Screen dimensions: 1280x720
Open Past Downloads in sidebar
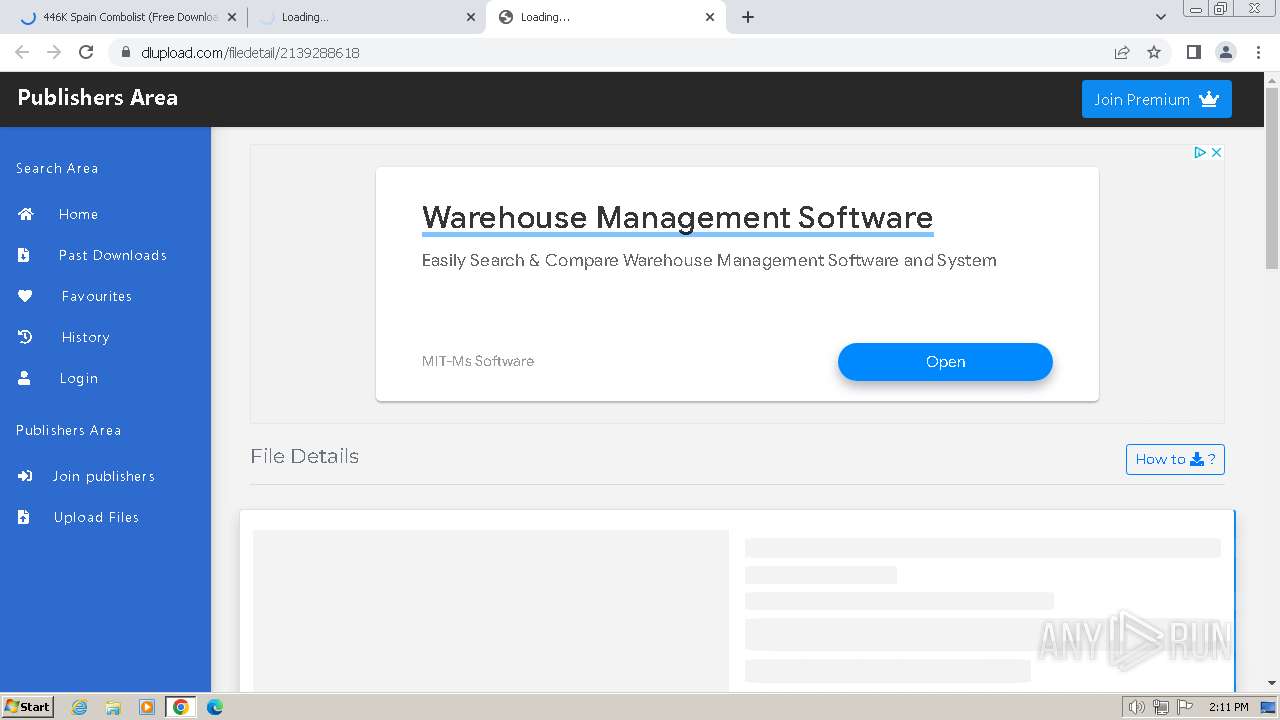tap(112, 255)
